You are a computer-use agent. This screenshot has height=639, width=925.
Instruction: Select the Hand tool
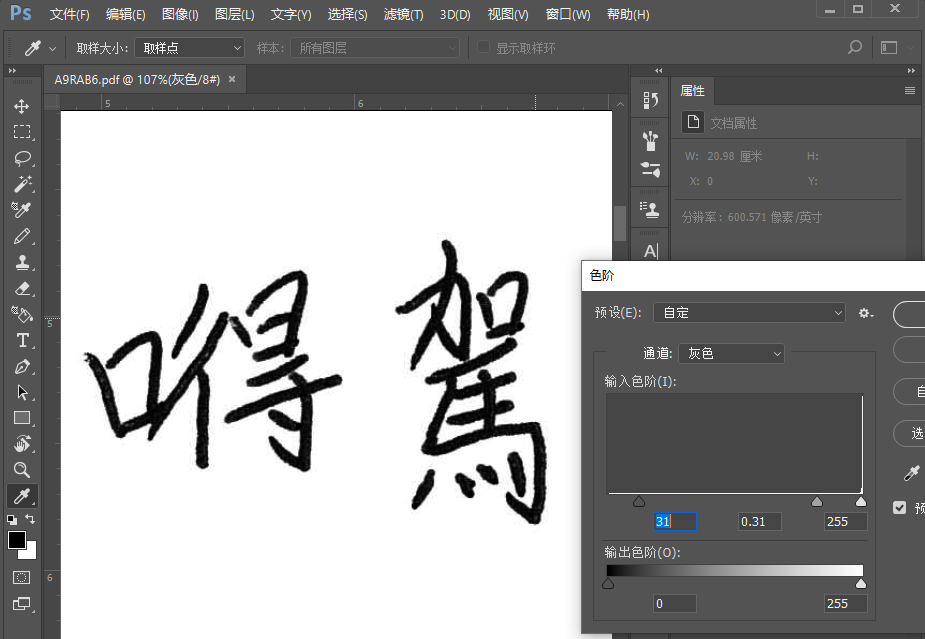pyautogui.click(x=22, y=444)
